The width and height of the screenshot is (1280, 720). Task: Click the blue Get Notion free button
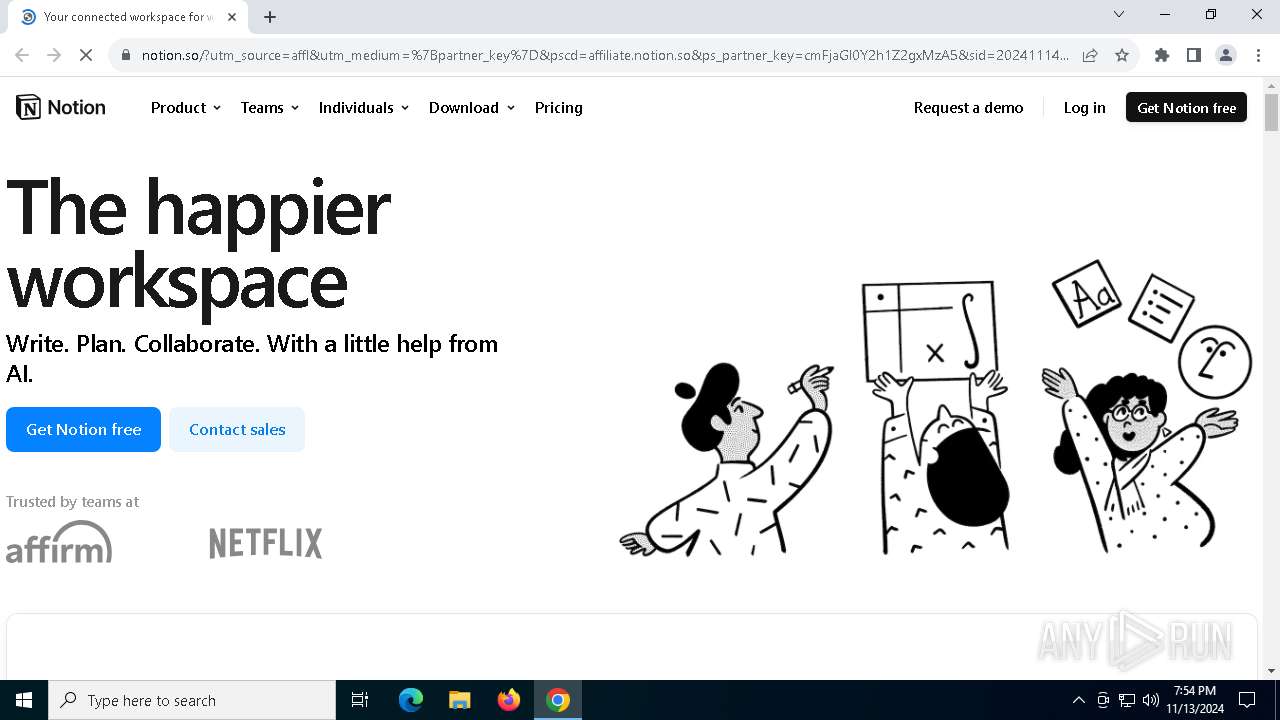(83, 429)
